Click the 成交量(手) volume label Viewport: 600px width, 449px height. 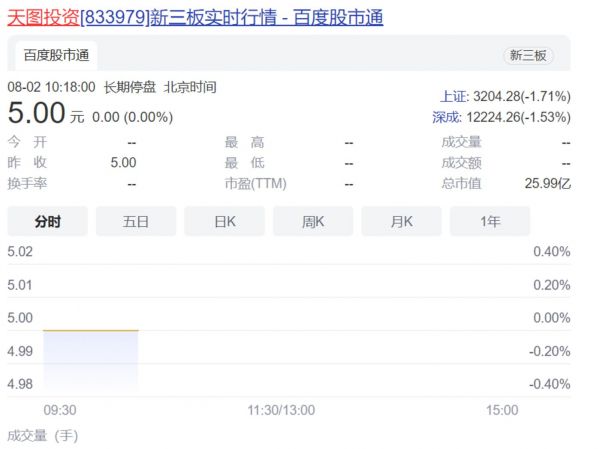point(43,435)
